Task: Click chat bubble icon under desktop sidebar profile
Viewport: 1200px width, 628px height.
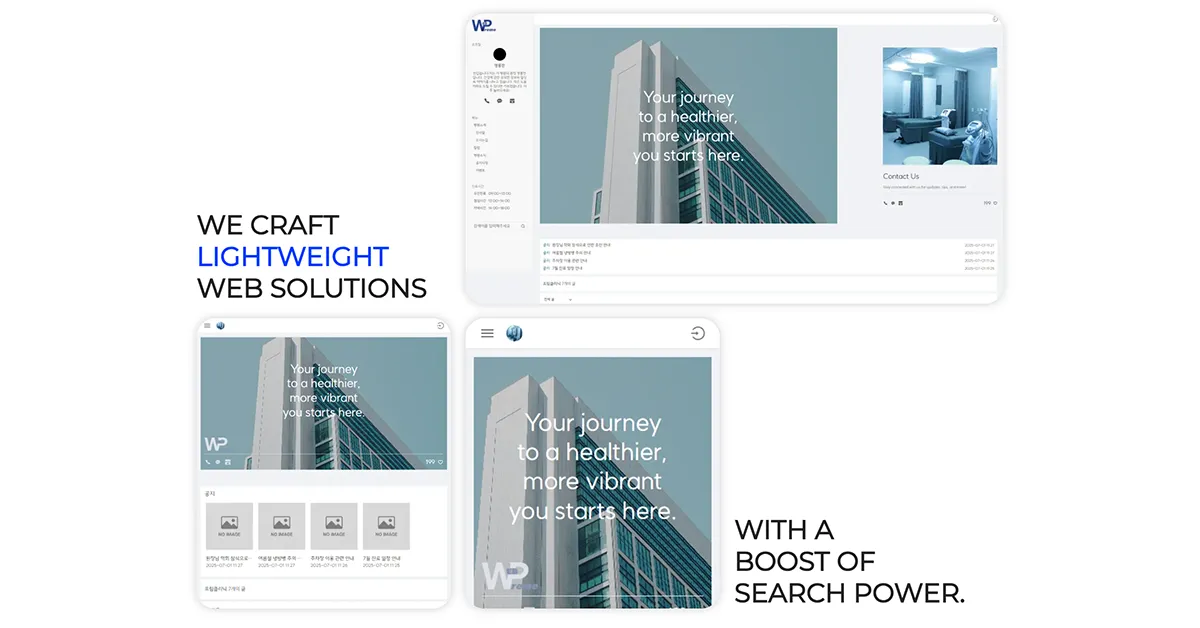Action: [x=499, y=101]
